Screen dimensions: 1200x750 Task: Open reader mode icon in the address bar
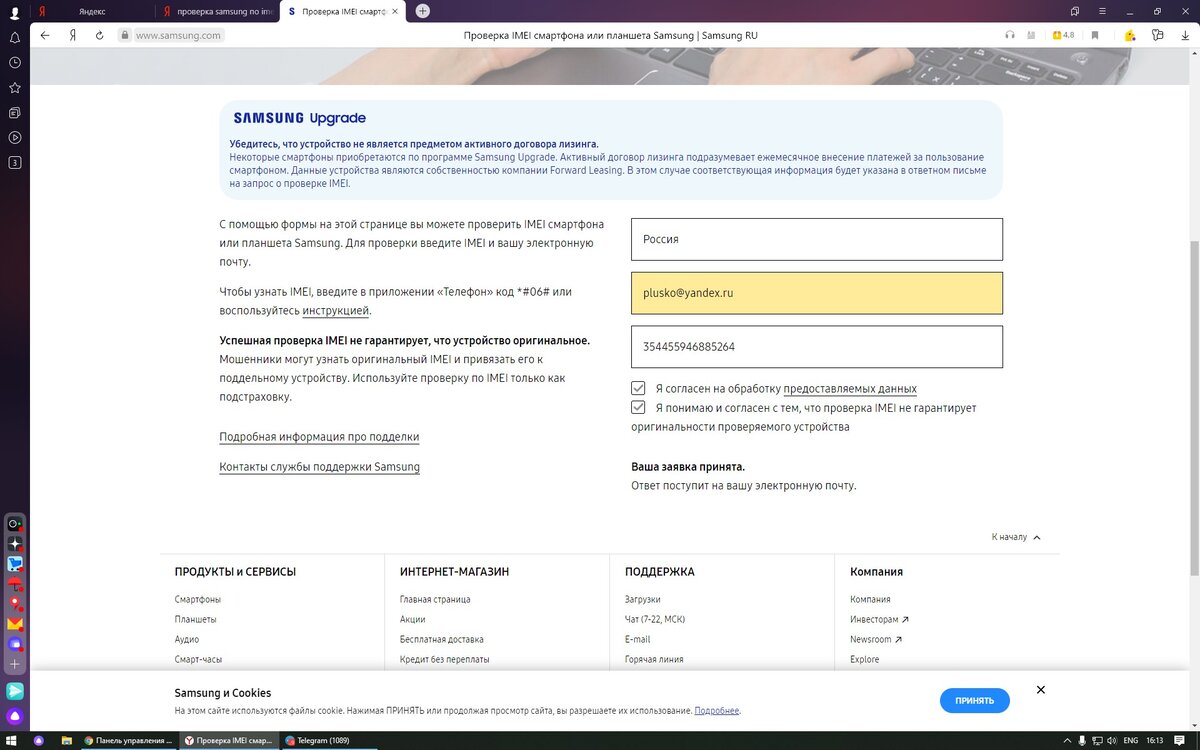(1031, 35)
